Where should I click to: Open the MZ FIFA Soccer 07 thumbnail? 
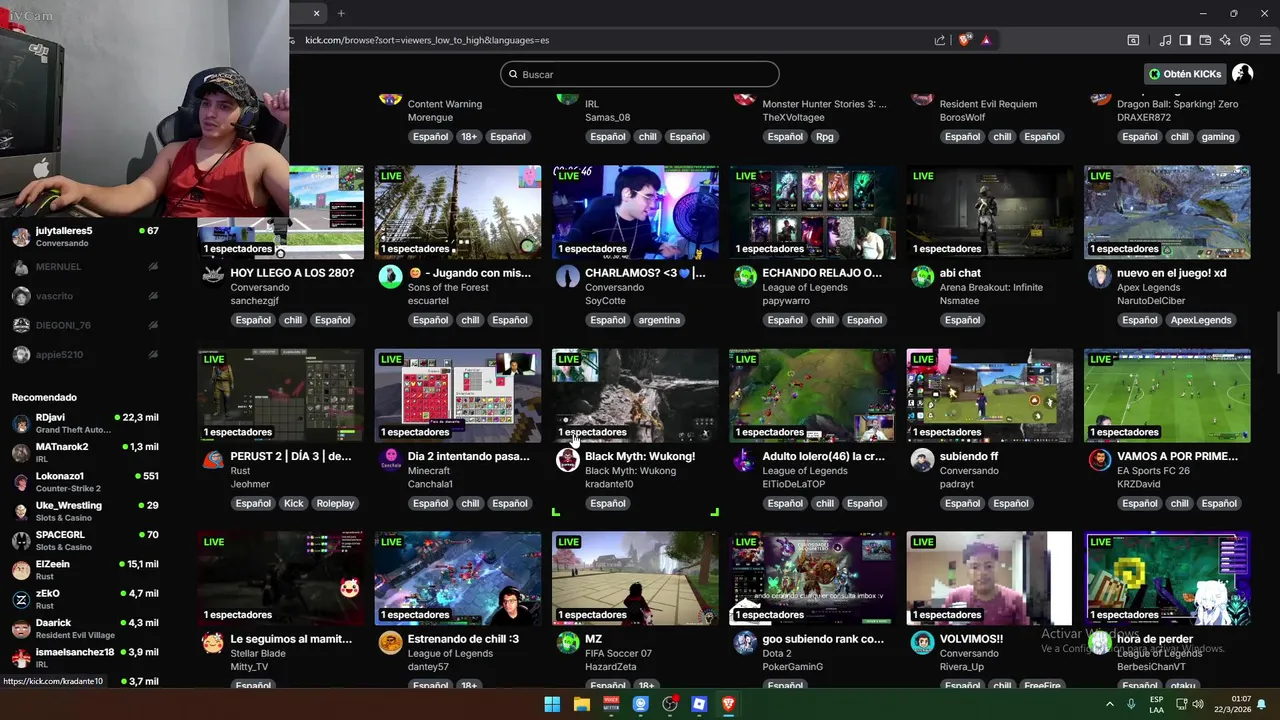click(x=635, y=578)
